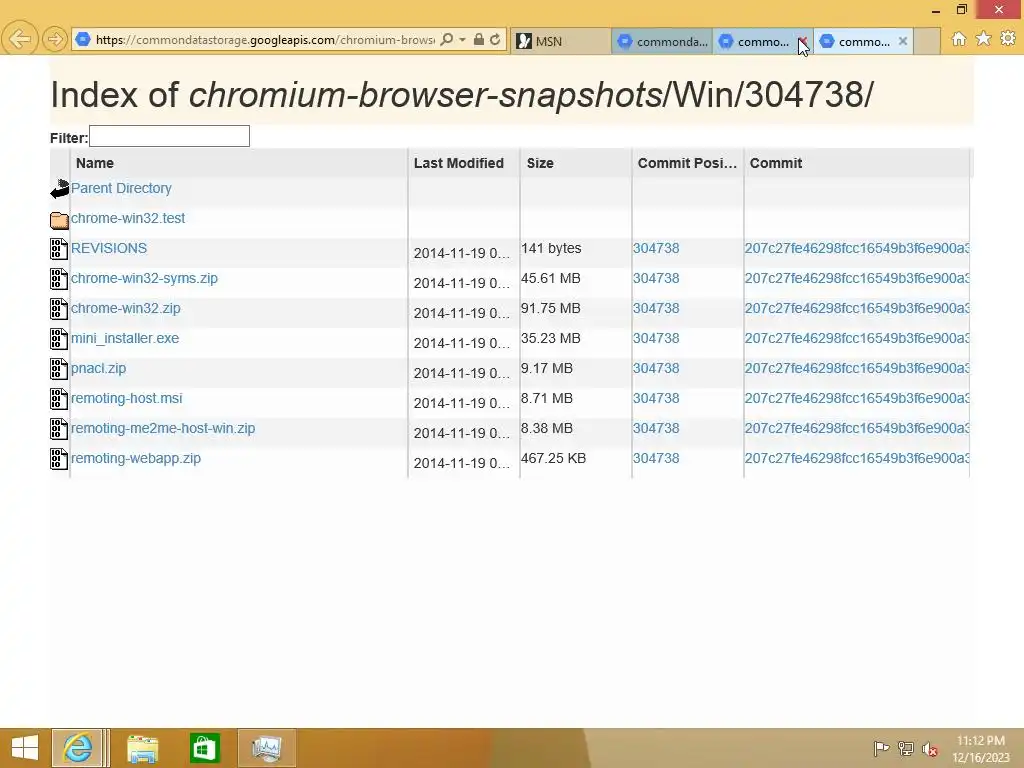Open a new tab with blank tab button
The width and height of the screenshot is (1024, 768).
tap(926, 41)
